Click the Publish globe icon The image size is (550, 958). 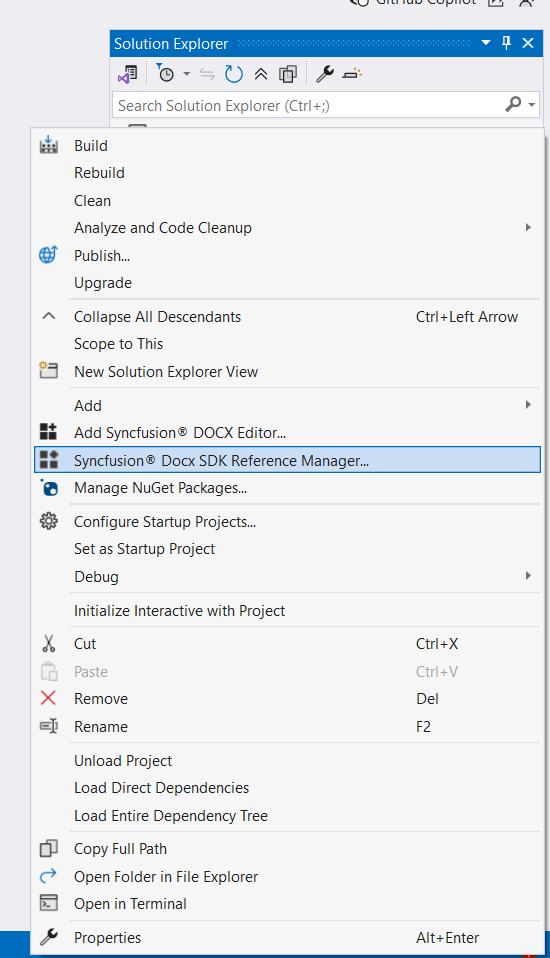tap(48, 255)
